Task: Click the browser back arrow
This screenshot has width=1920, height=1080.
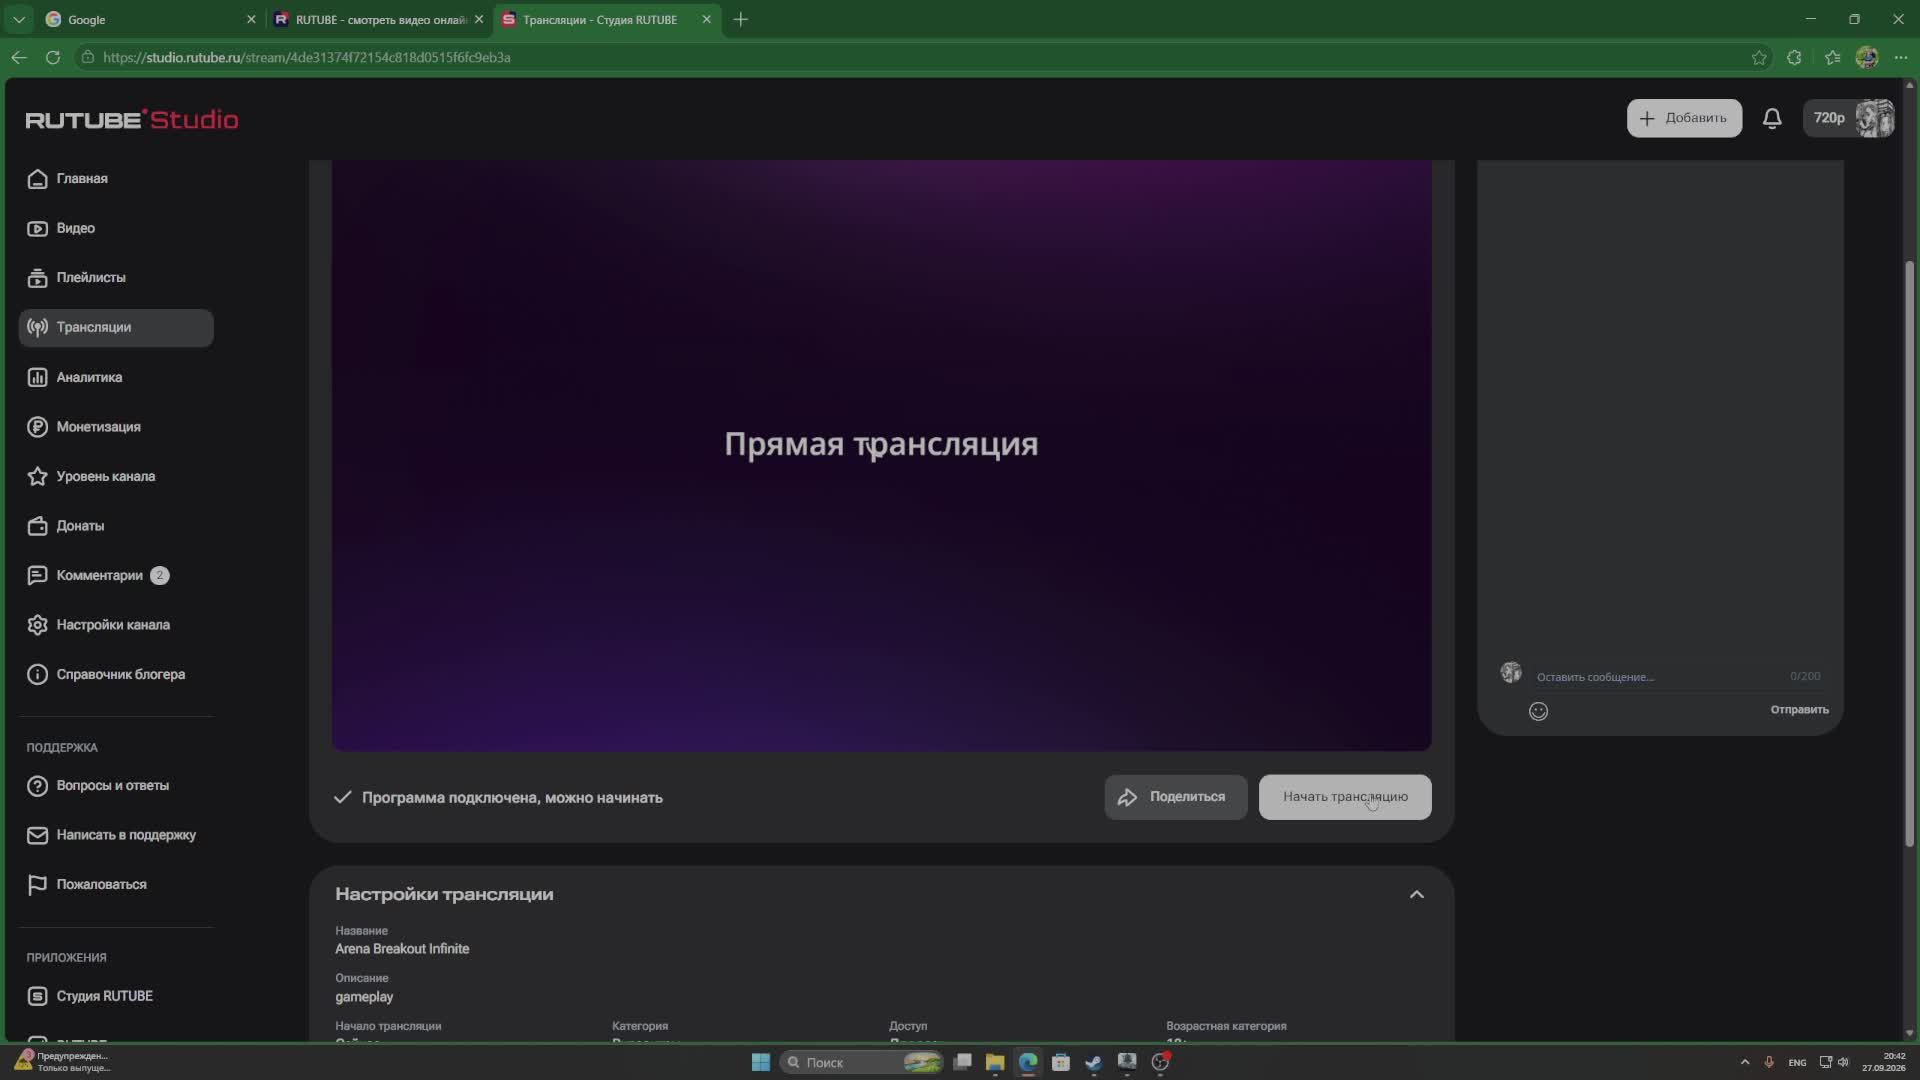Action: [x=19, y=58]
